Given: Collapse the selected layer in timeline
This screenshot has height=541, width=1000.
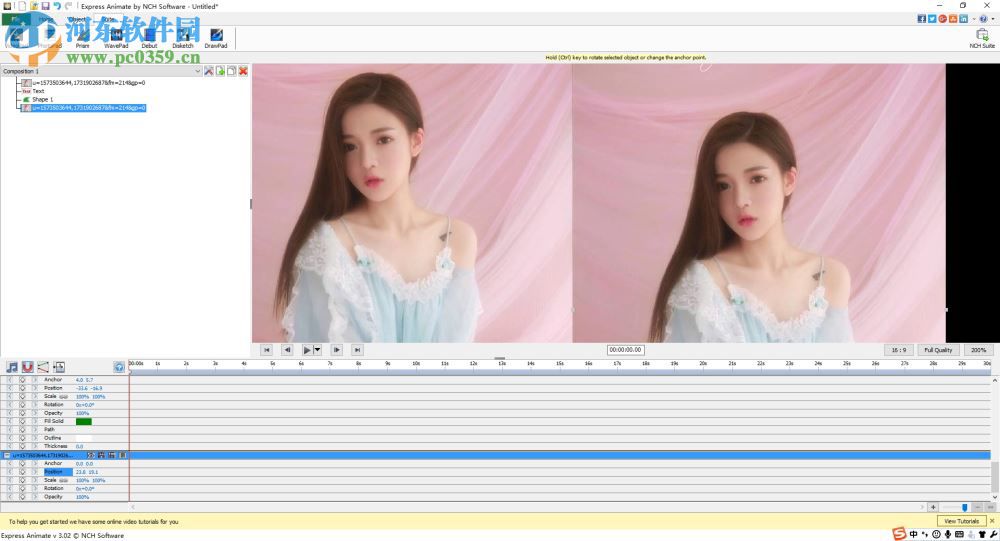Looking at the screenshot, I should 6,456.
